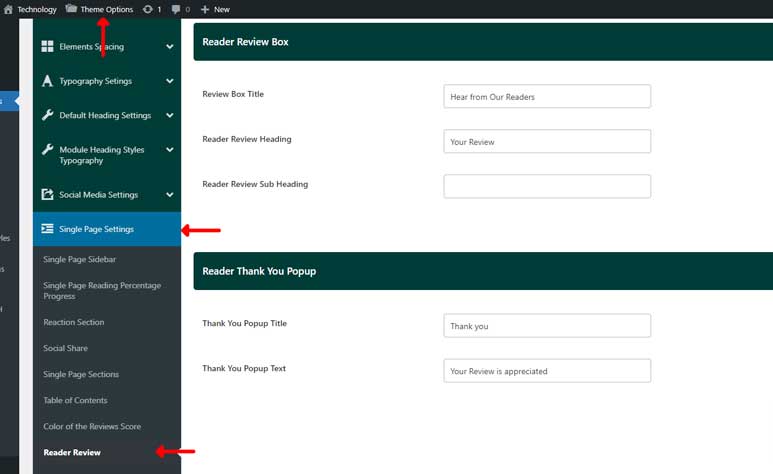Click the Typography Settings letter icon

pos(47,81)
